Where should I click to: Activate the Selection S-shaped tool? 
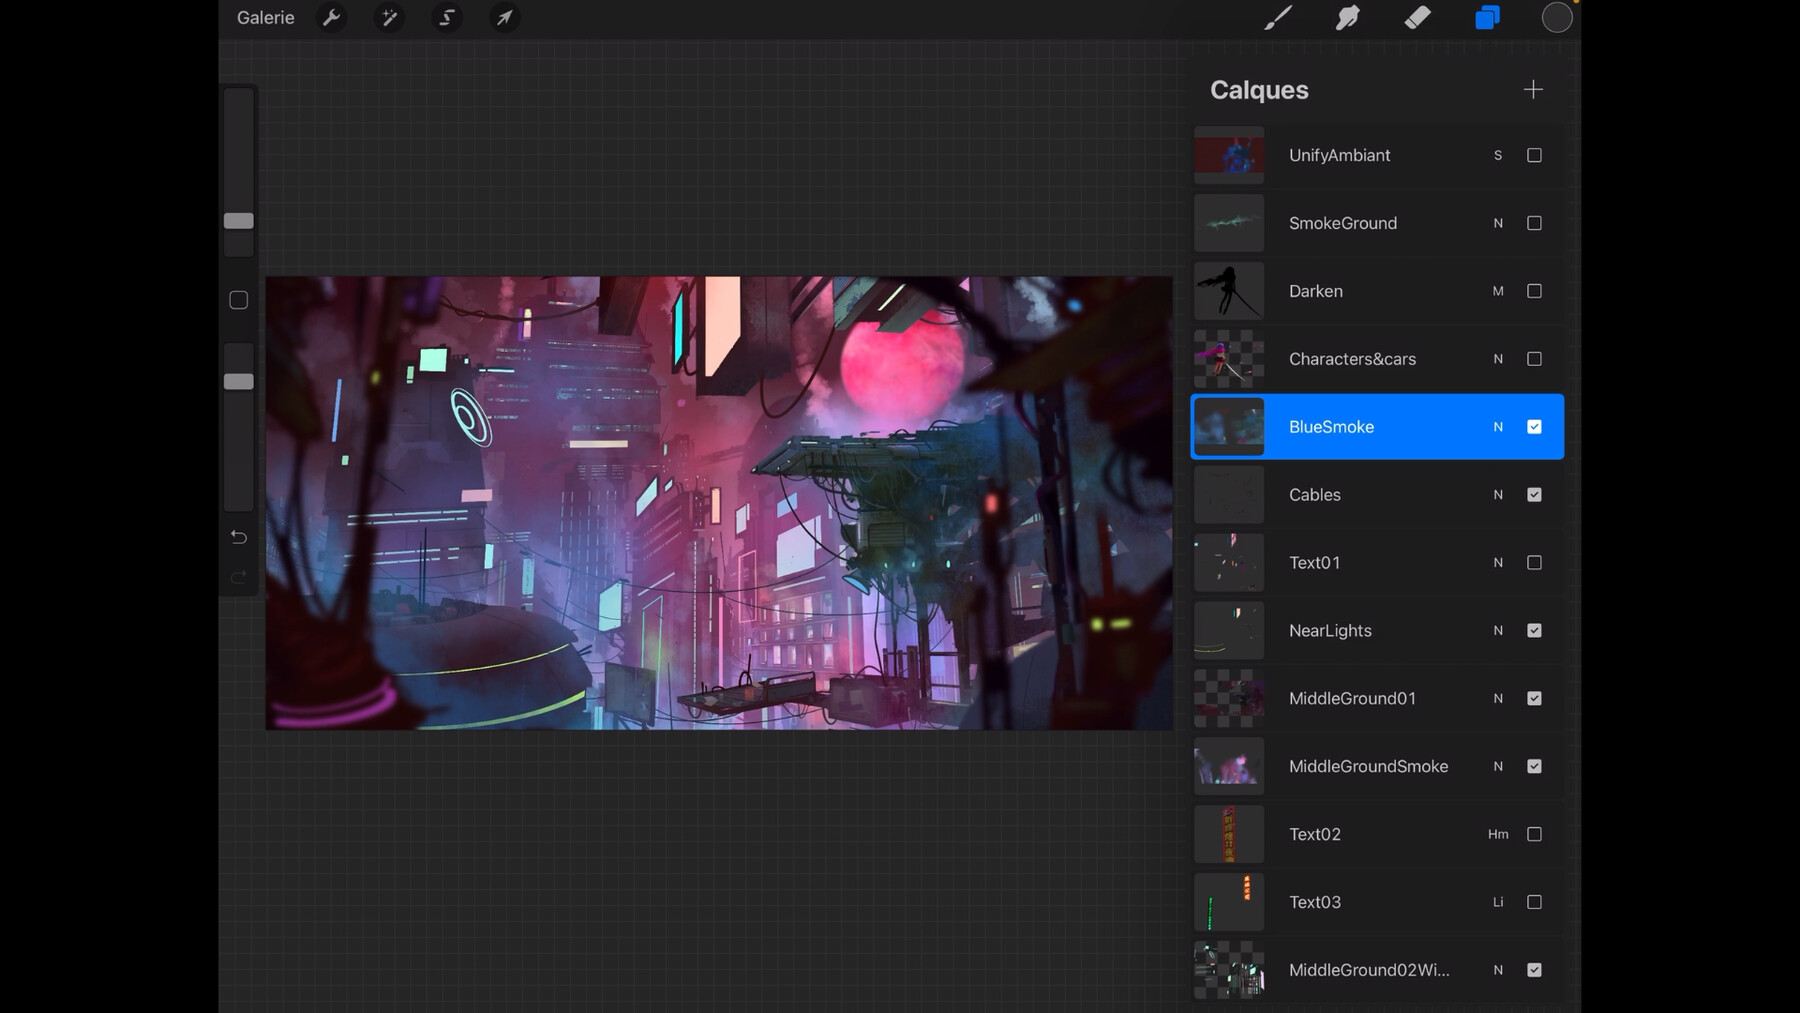pyautogui.click(x=447, y=18)
